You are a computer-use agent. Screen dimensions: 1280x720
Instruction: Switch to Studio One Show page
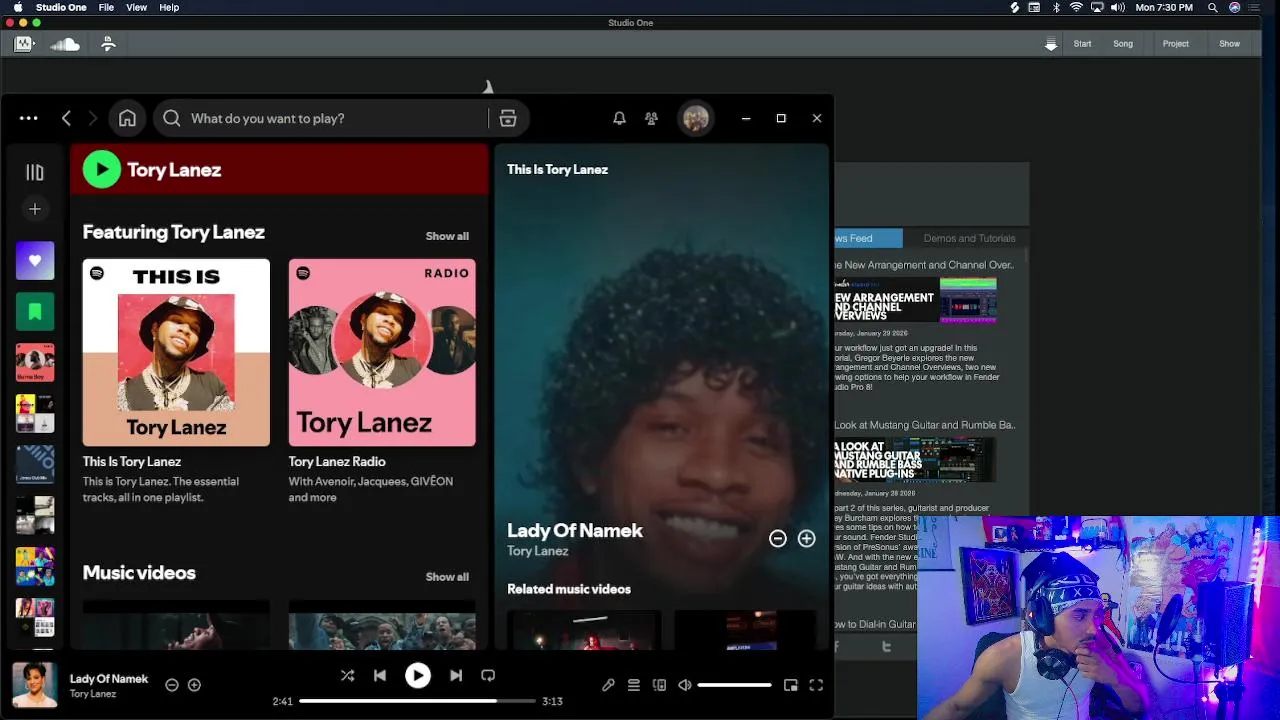pyautogui.click(x=1230, y=44)
